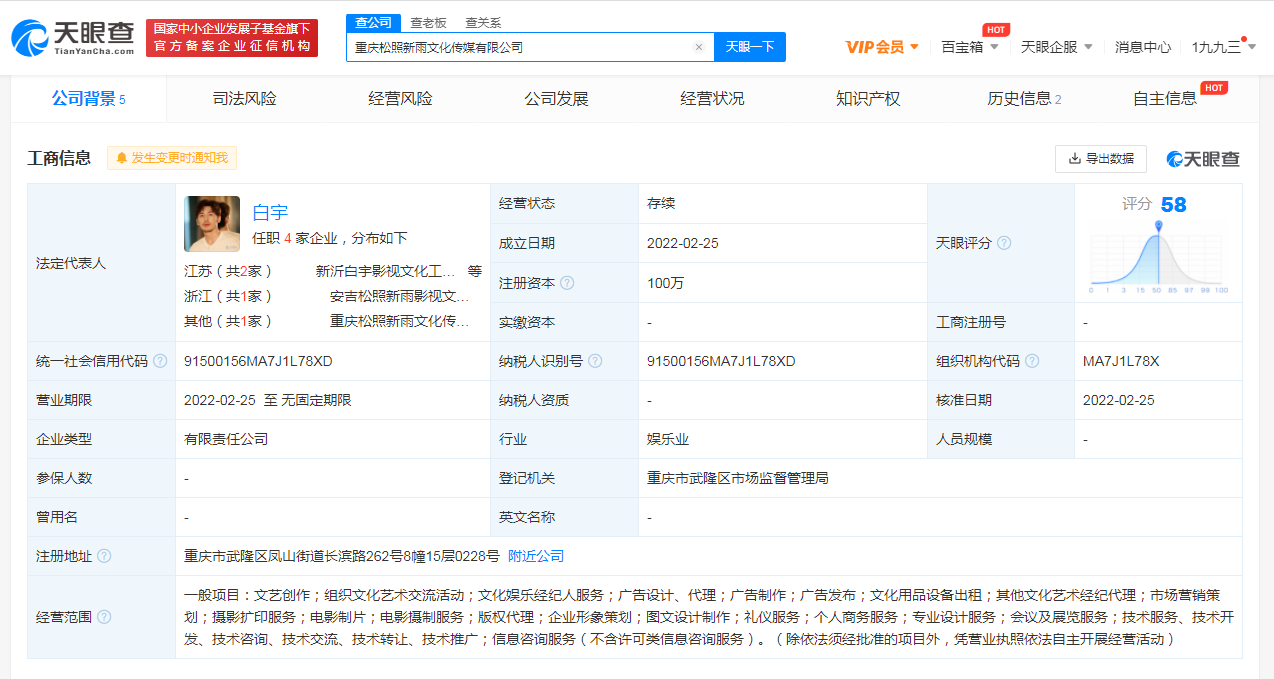Viewport: 1274px width, 679px height.
Task: Click the 导出数据 export button
Action: [1100, 158]
